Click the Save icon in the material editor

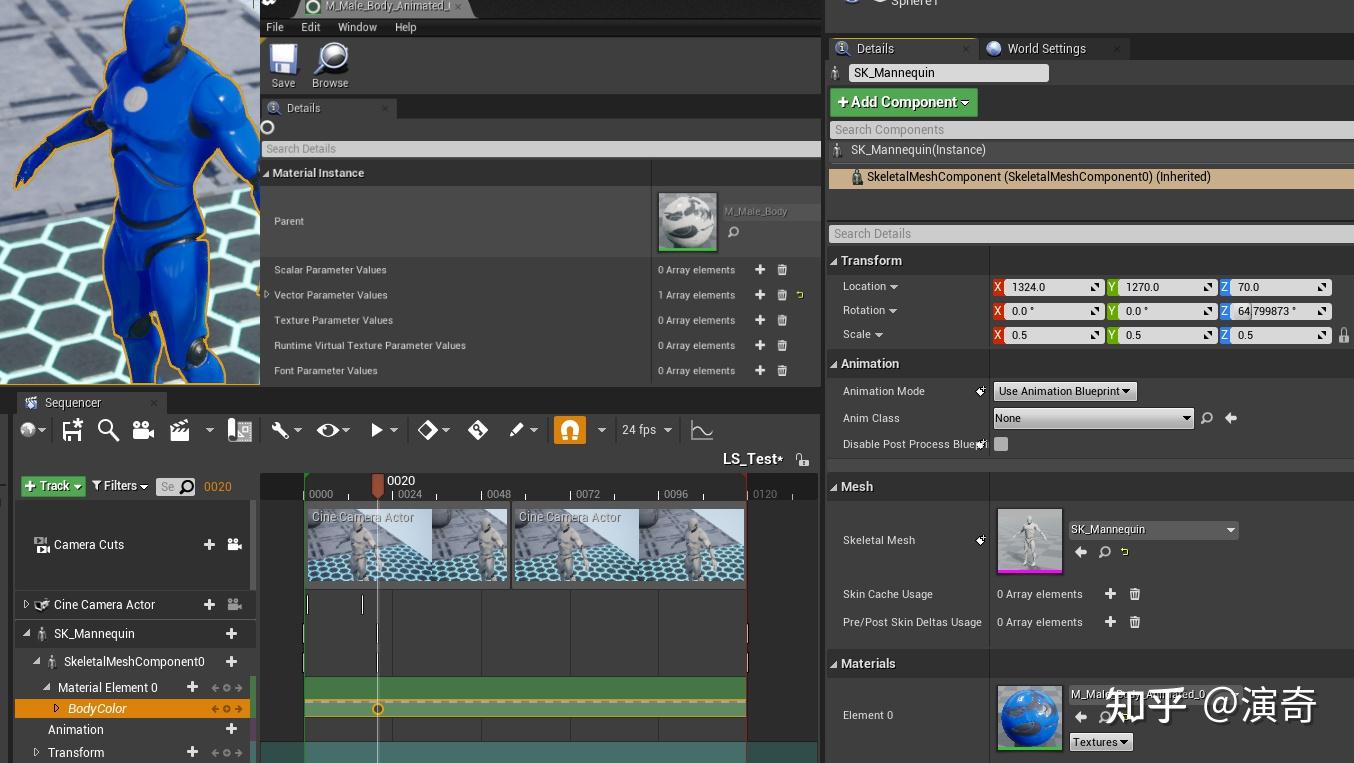click(283, 60)
